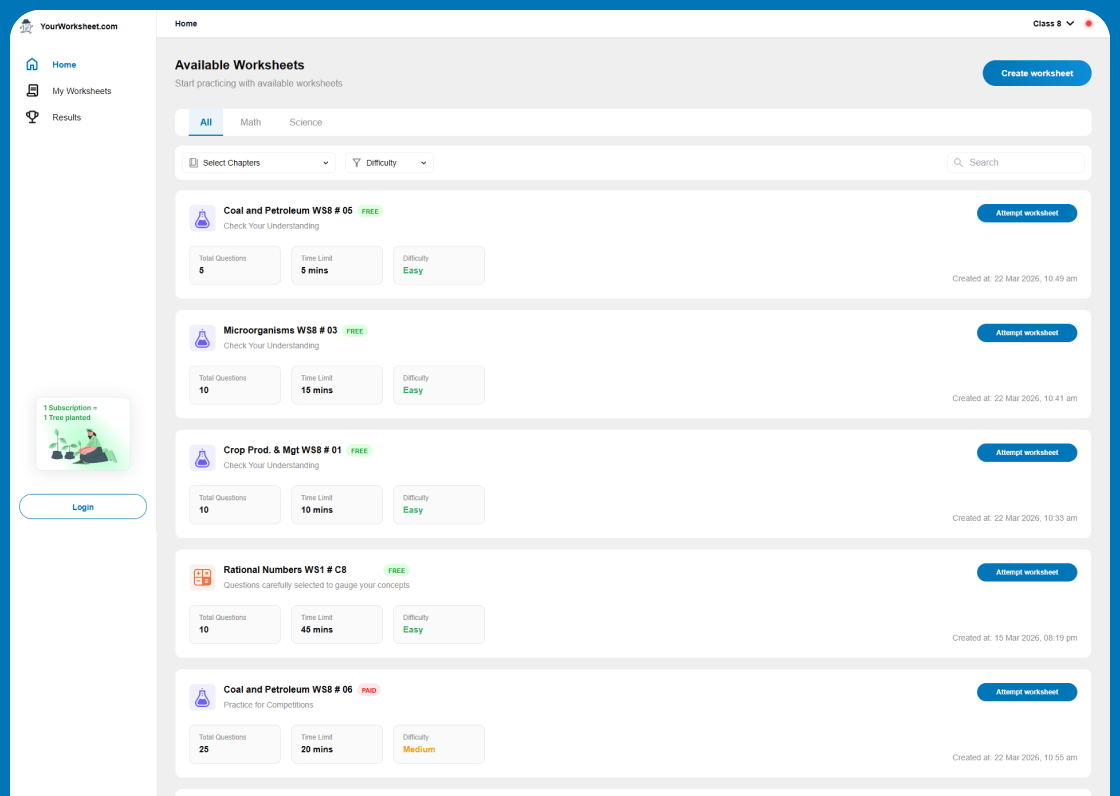Click the red notification dot icon

click(1088, 24)
